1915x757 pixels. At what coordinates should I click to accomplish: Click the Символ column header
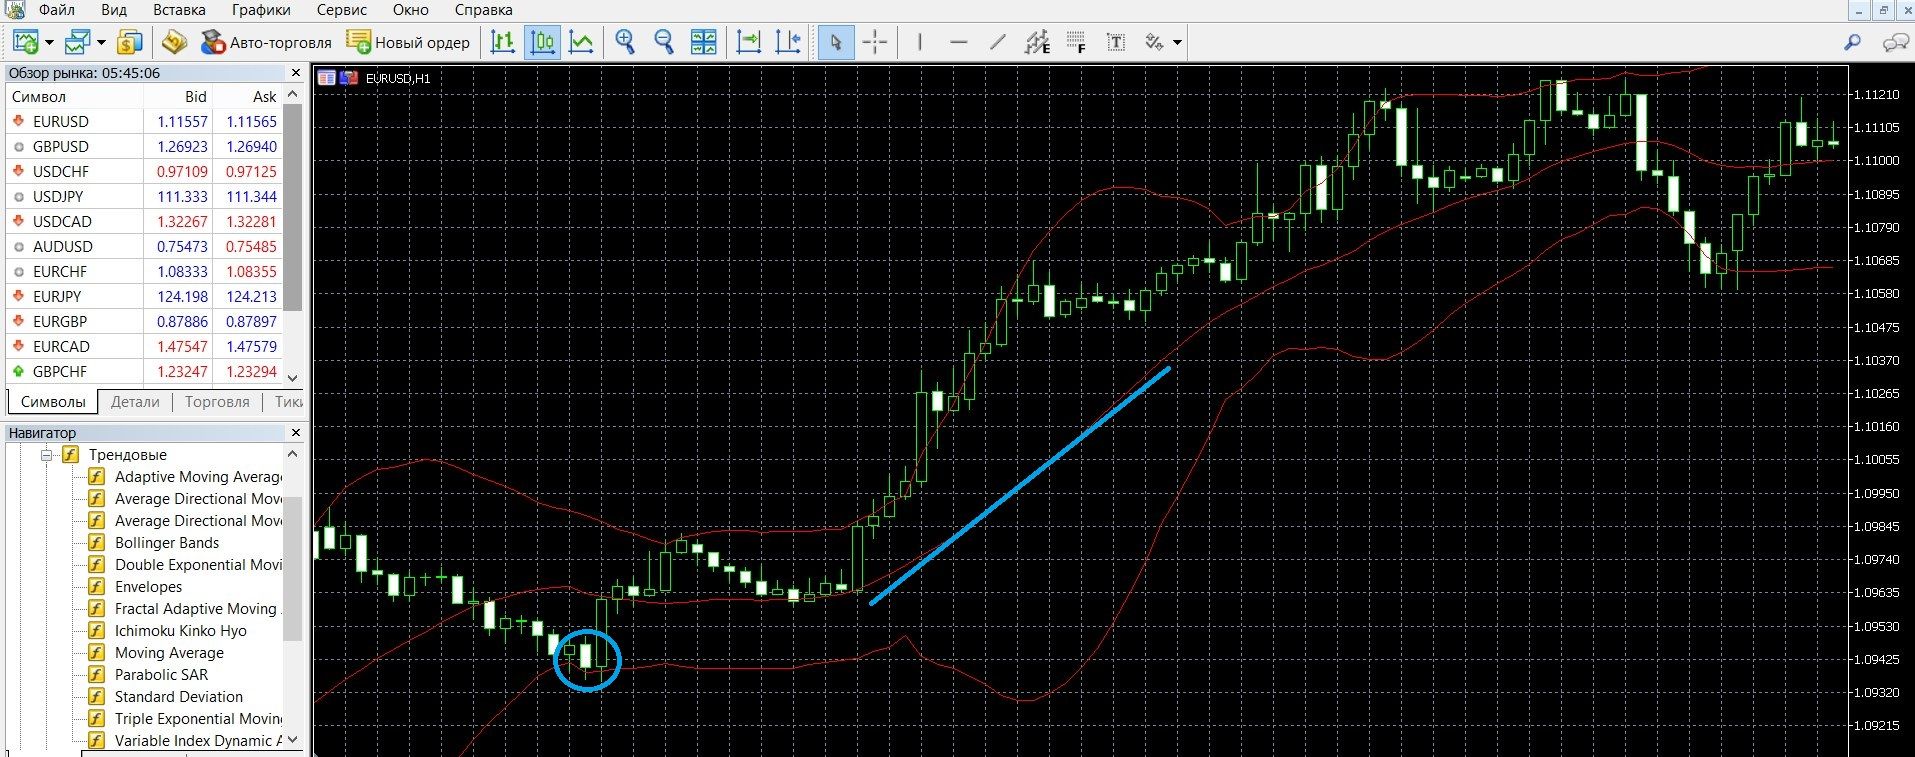point(75,97)
